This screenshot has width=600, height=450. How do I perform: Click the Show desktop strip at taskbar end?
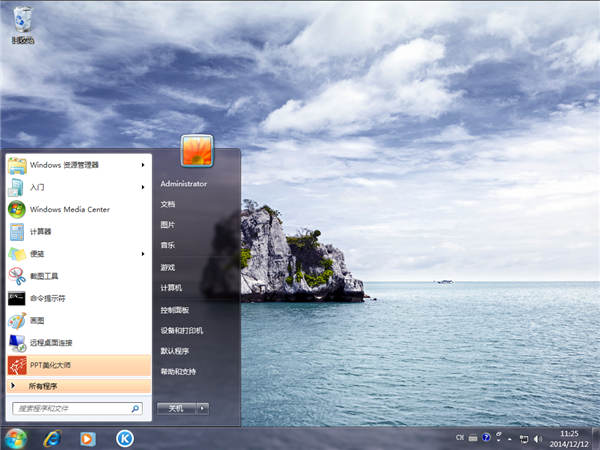[595, 439]
